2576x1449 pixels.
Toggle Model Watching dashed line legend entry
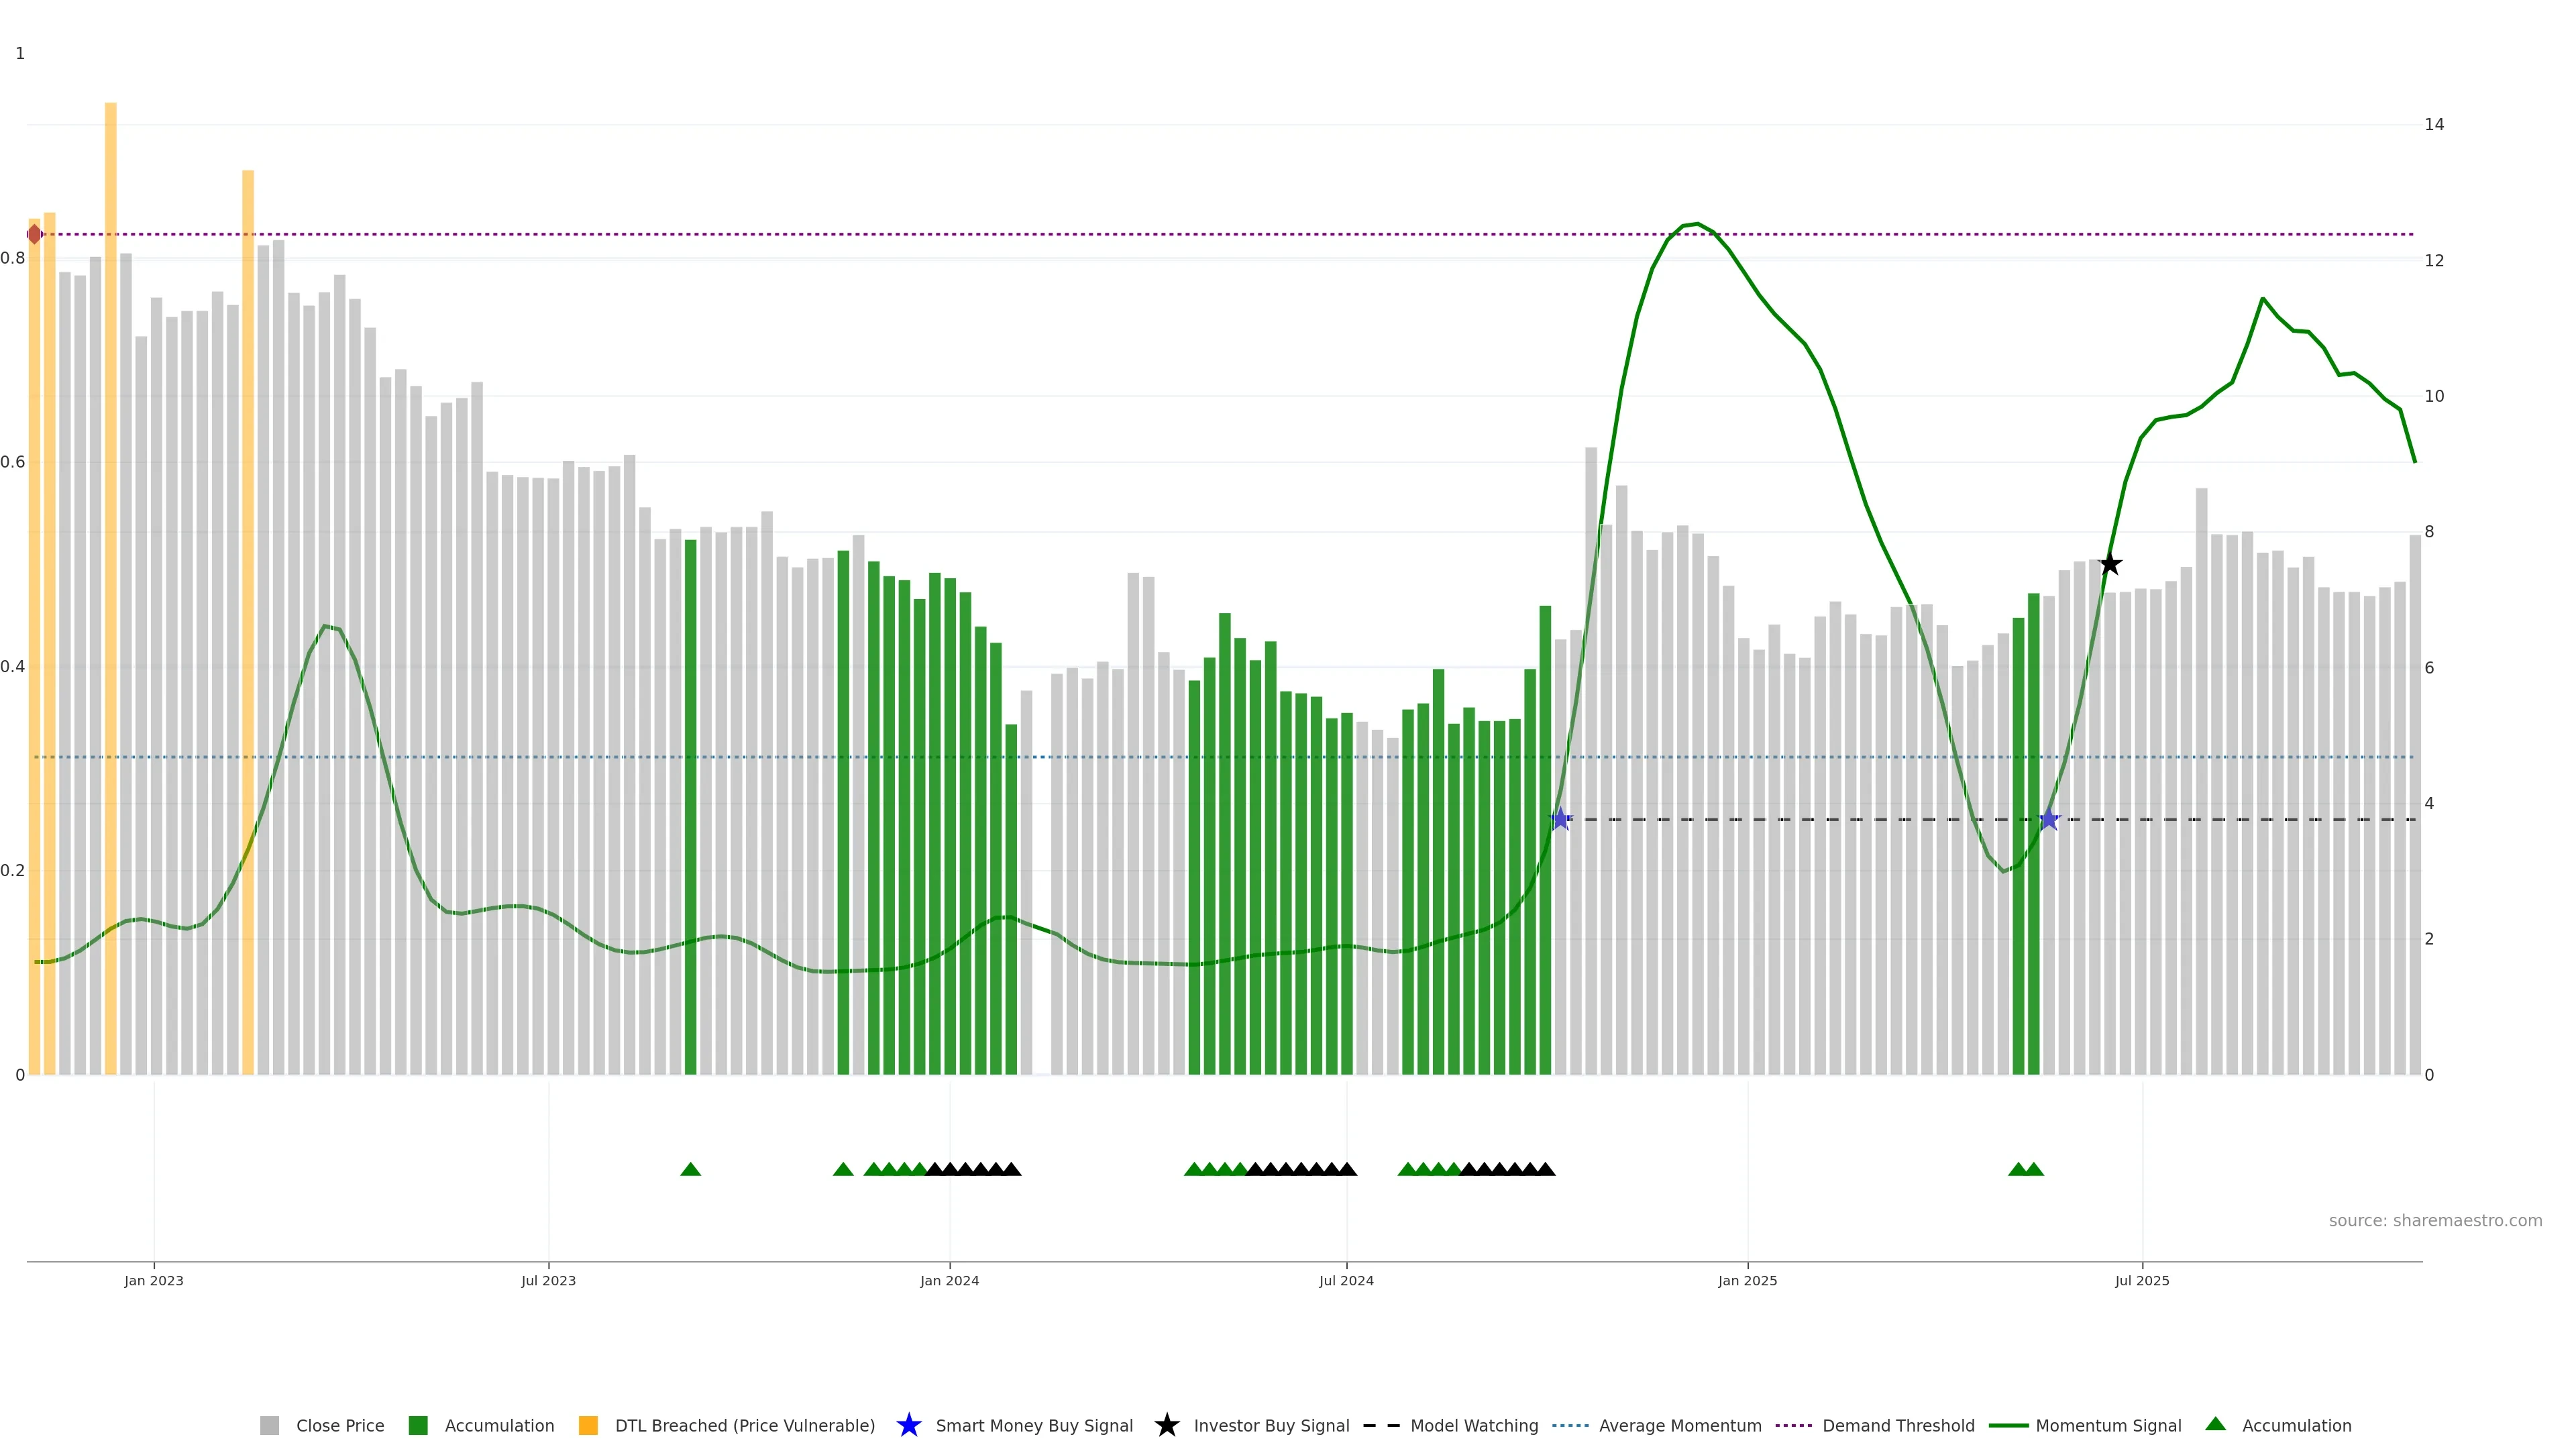(1473, 1425)
